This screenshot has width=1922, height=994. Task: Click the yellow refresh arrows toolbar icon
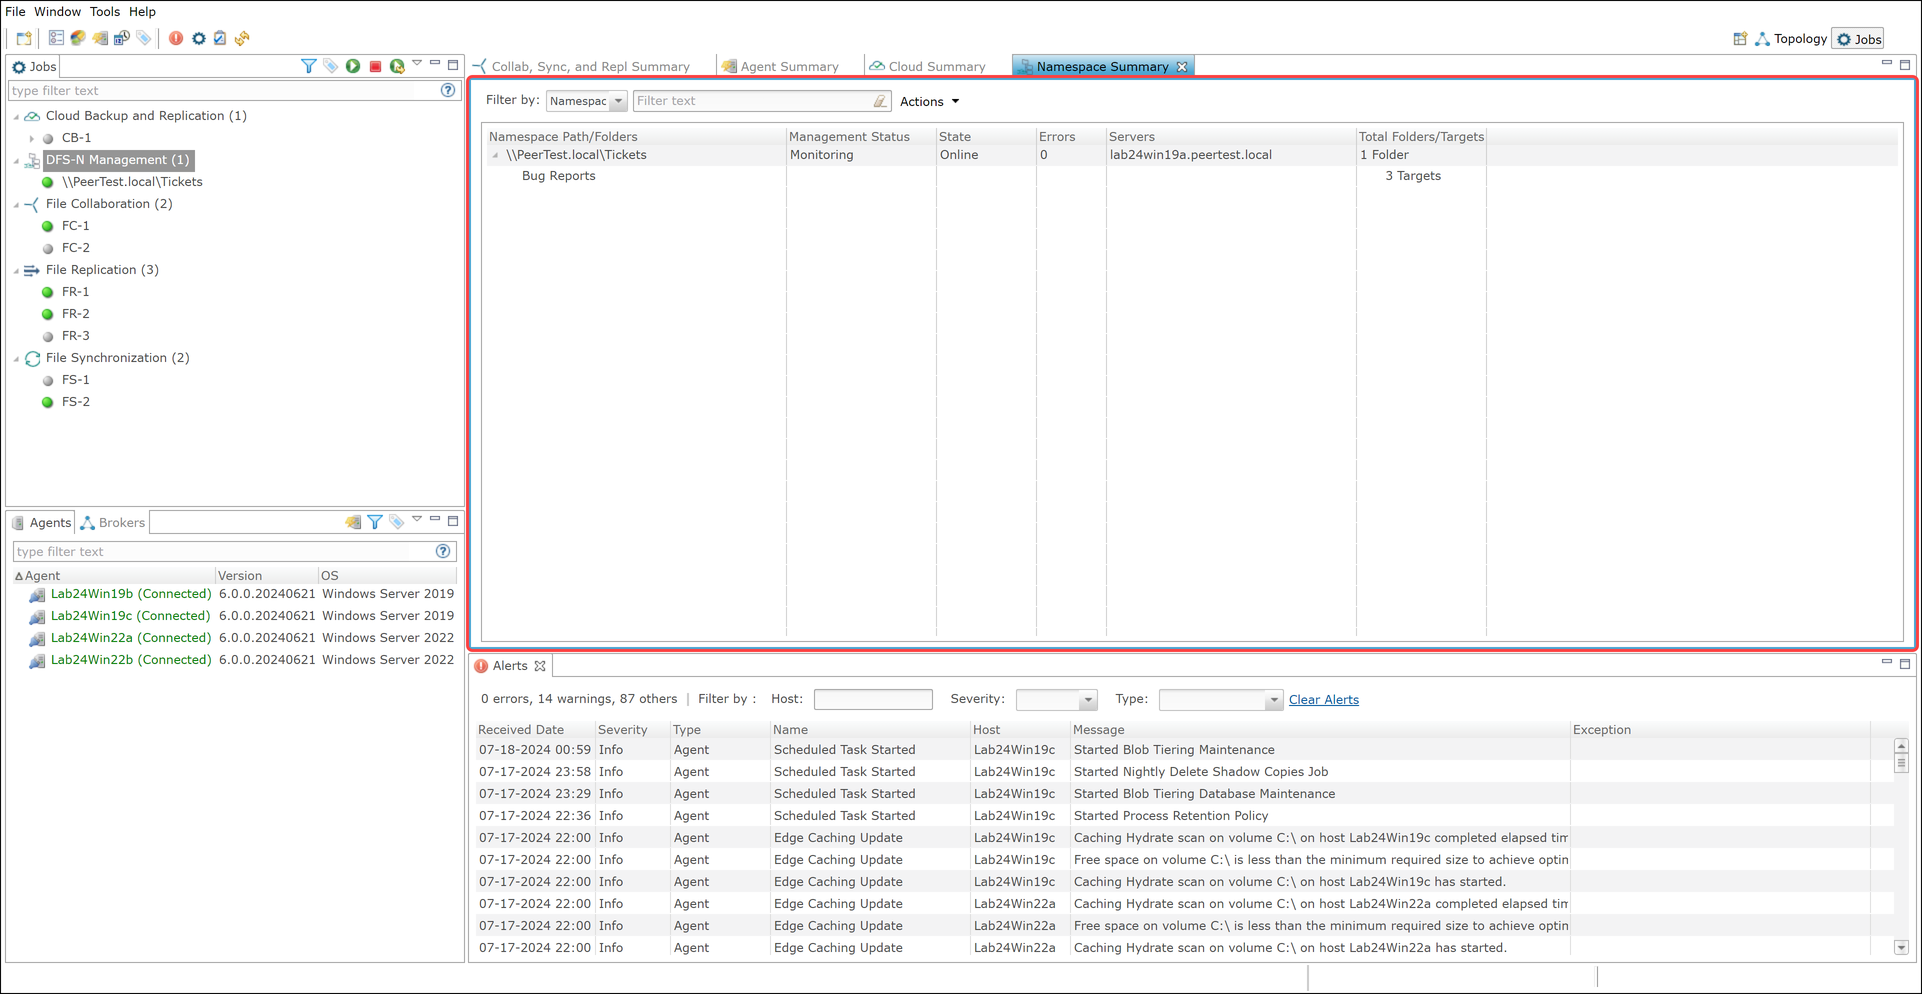242,38
